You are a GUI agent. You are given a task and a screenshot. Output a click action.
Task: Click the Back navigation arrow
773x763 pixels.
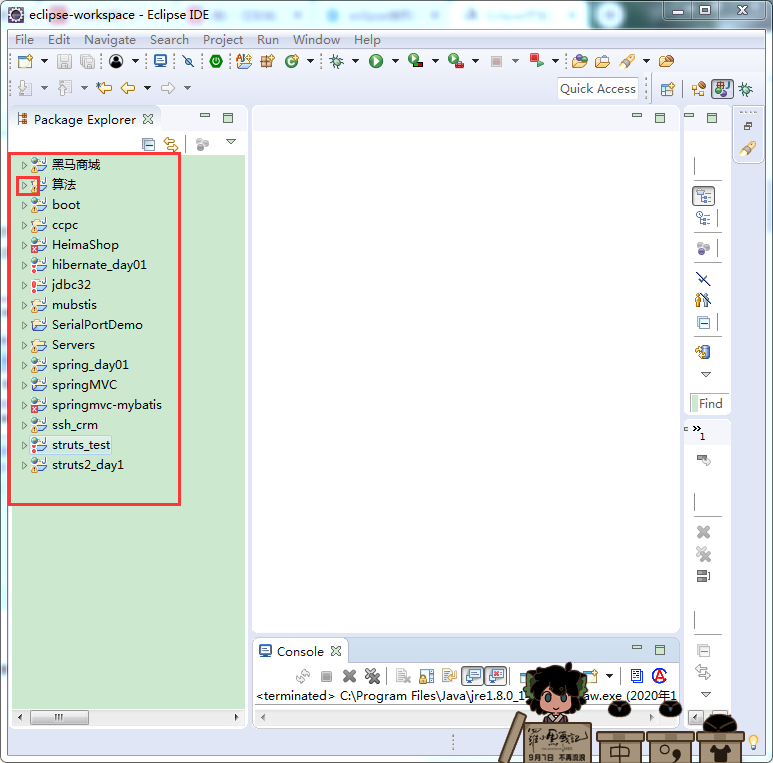tap(128, 88)
